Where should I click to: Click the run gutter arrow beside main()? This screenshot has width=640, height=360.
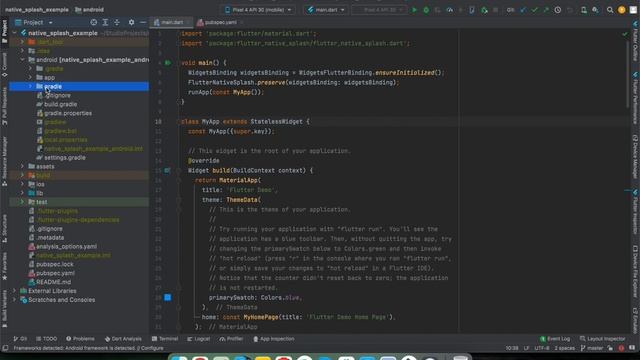coord(168,63)
